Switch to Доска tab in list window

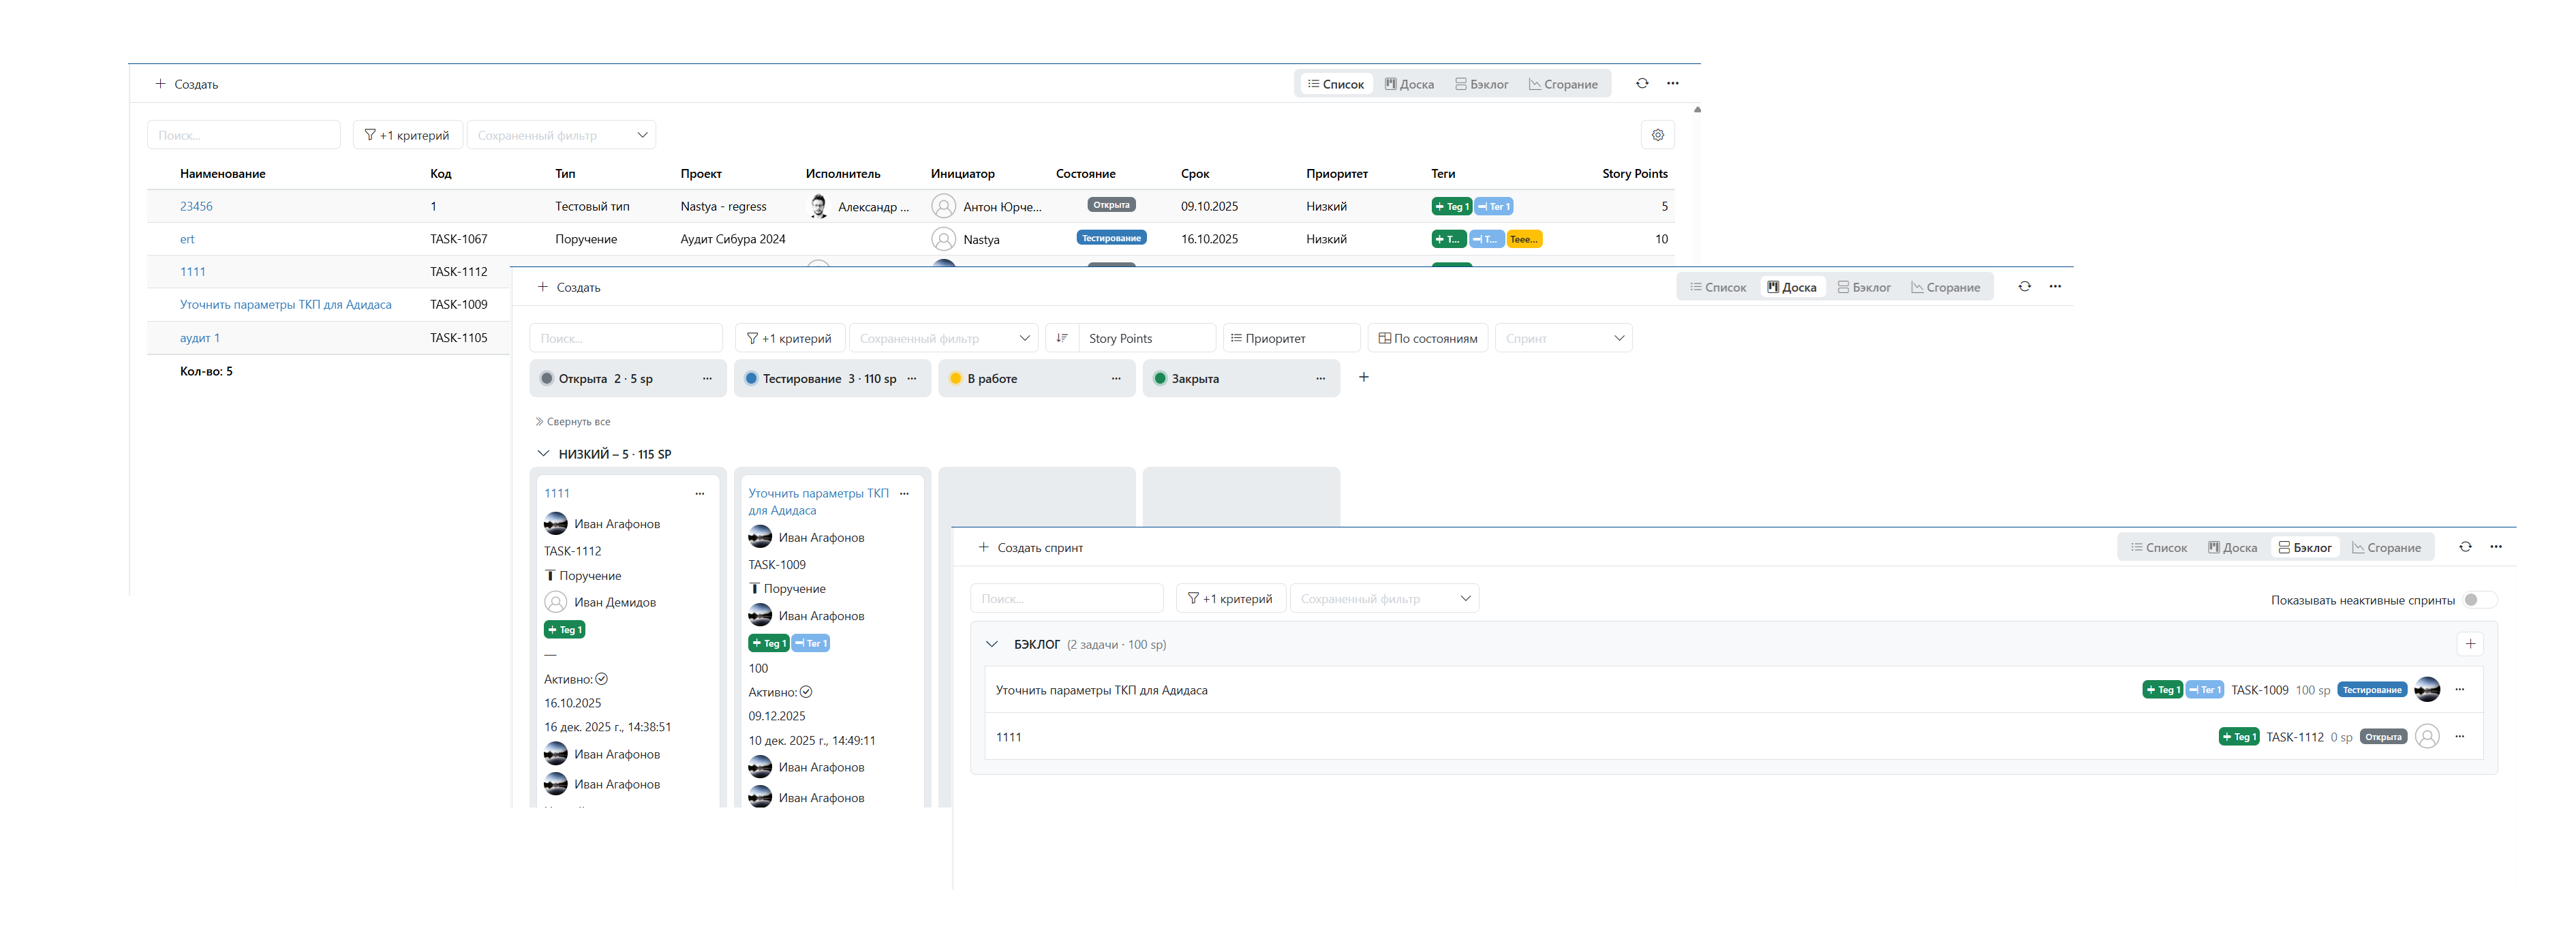pos(1409,84)
